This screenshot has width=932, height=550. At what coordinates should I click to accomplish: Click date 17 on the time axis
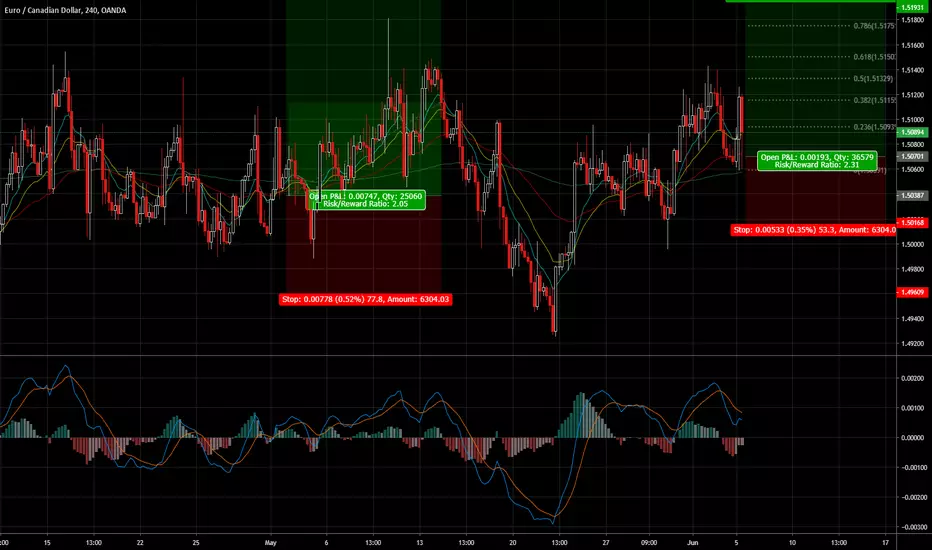(886, 542)
